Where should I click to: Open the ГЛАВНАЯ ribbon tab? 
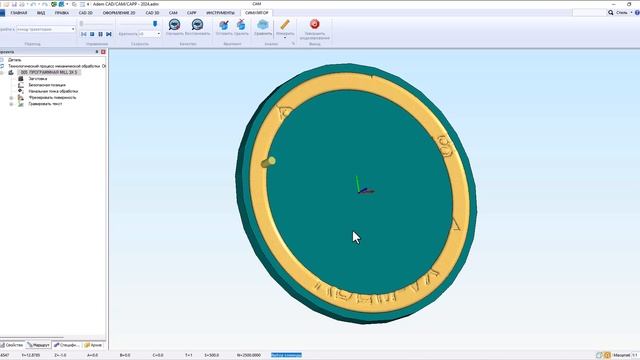tap(19, 13)
